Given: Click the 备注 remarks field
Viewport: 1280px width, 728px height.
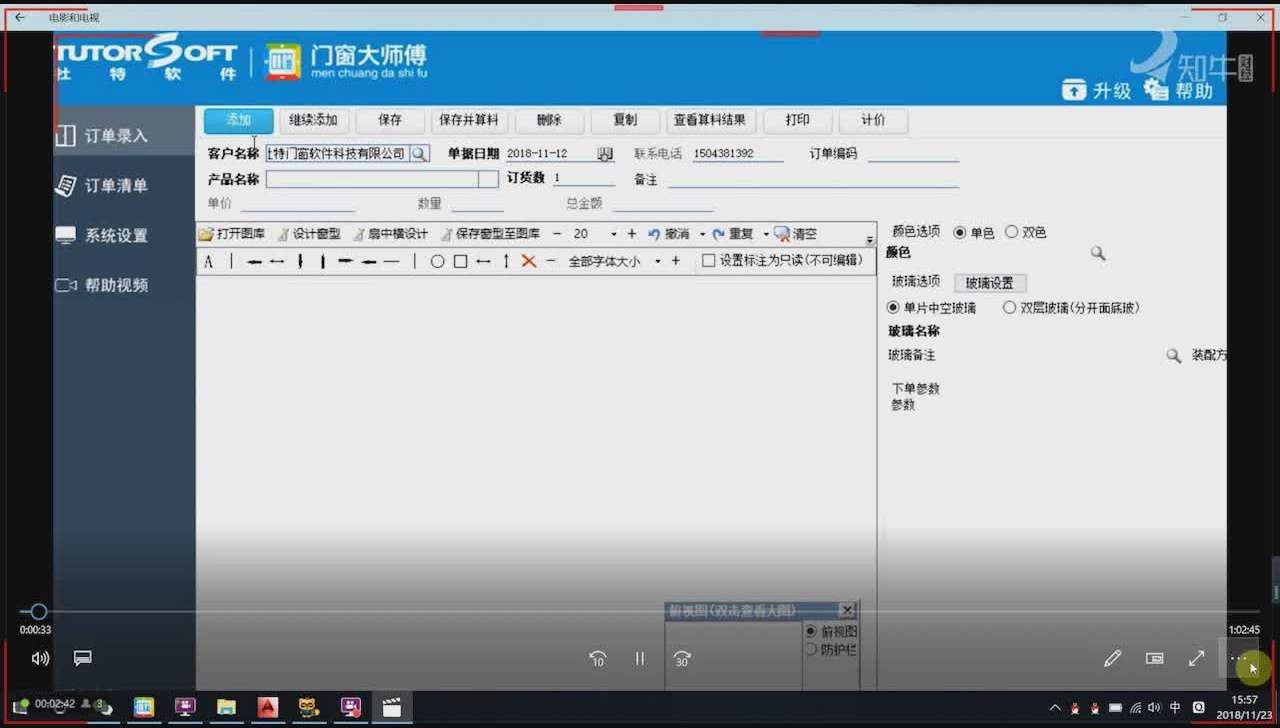Looking at the screenshot, I should pyautogui.click(x=813, y=180).
